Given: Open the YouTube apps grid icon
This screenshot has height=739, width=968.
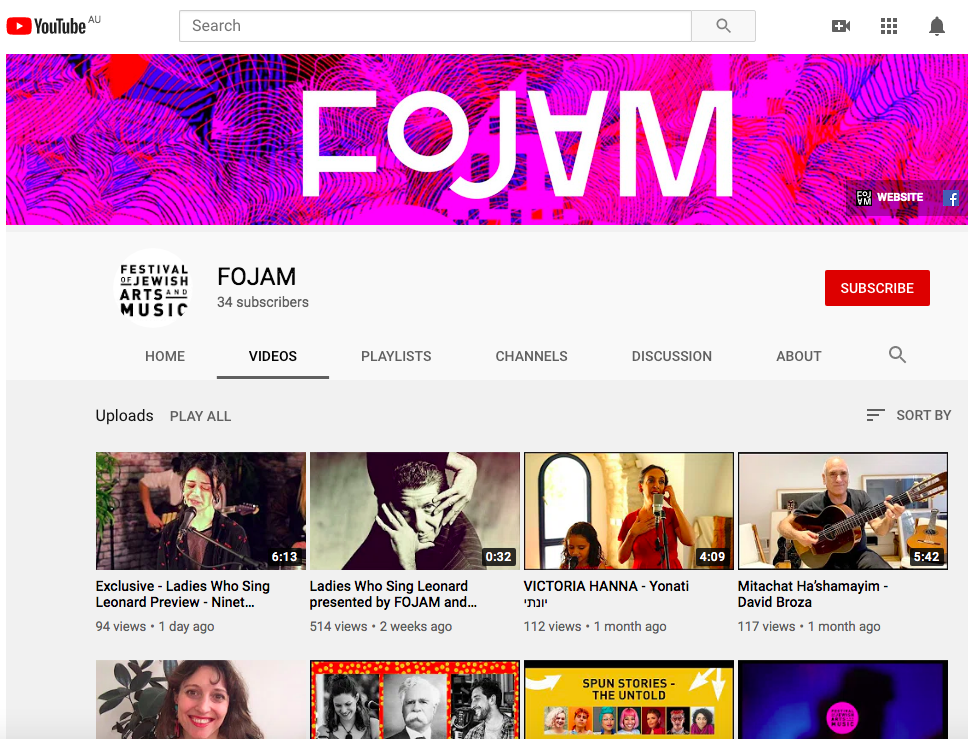Looking at the screenshot, I should pos(889,26).
